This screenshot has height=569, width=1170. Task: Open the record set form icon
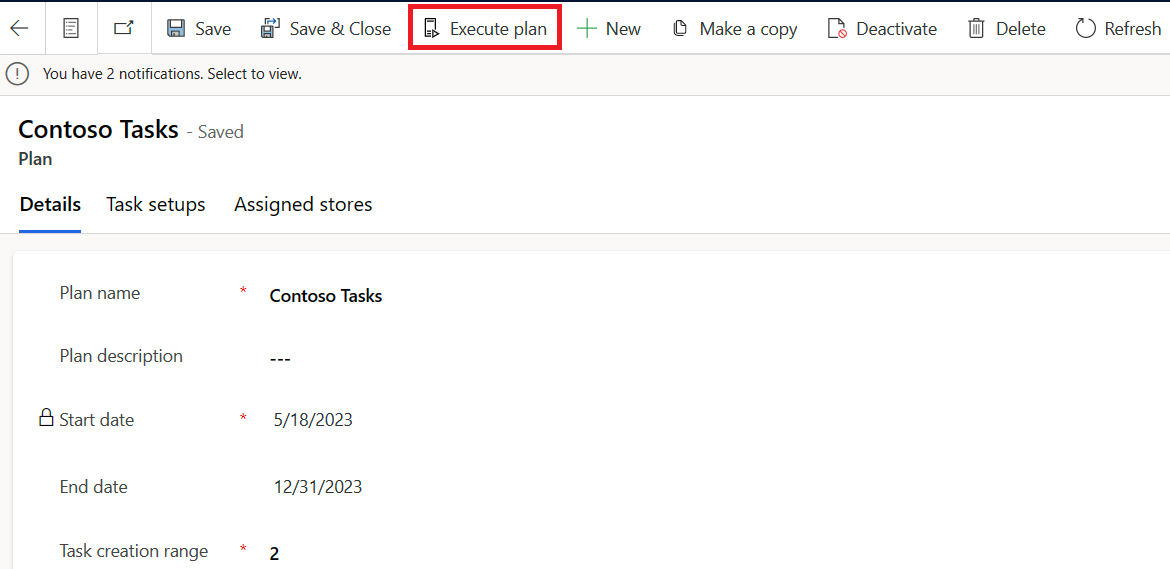pyautogui.click(x=71, y=28)
